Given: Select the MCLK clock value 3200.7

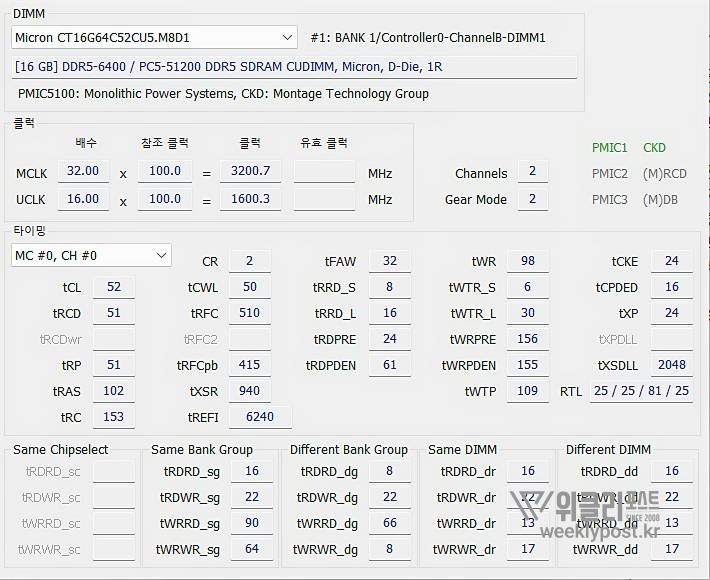Looking at the screenshot, I should [x=250, y=172].
